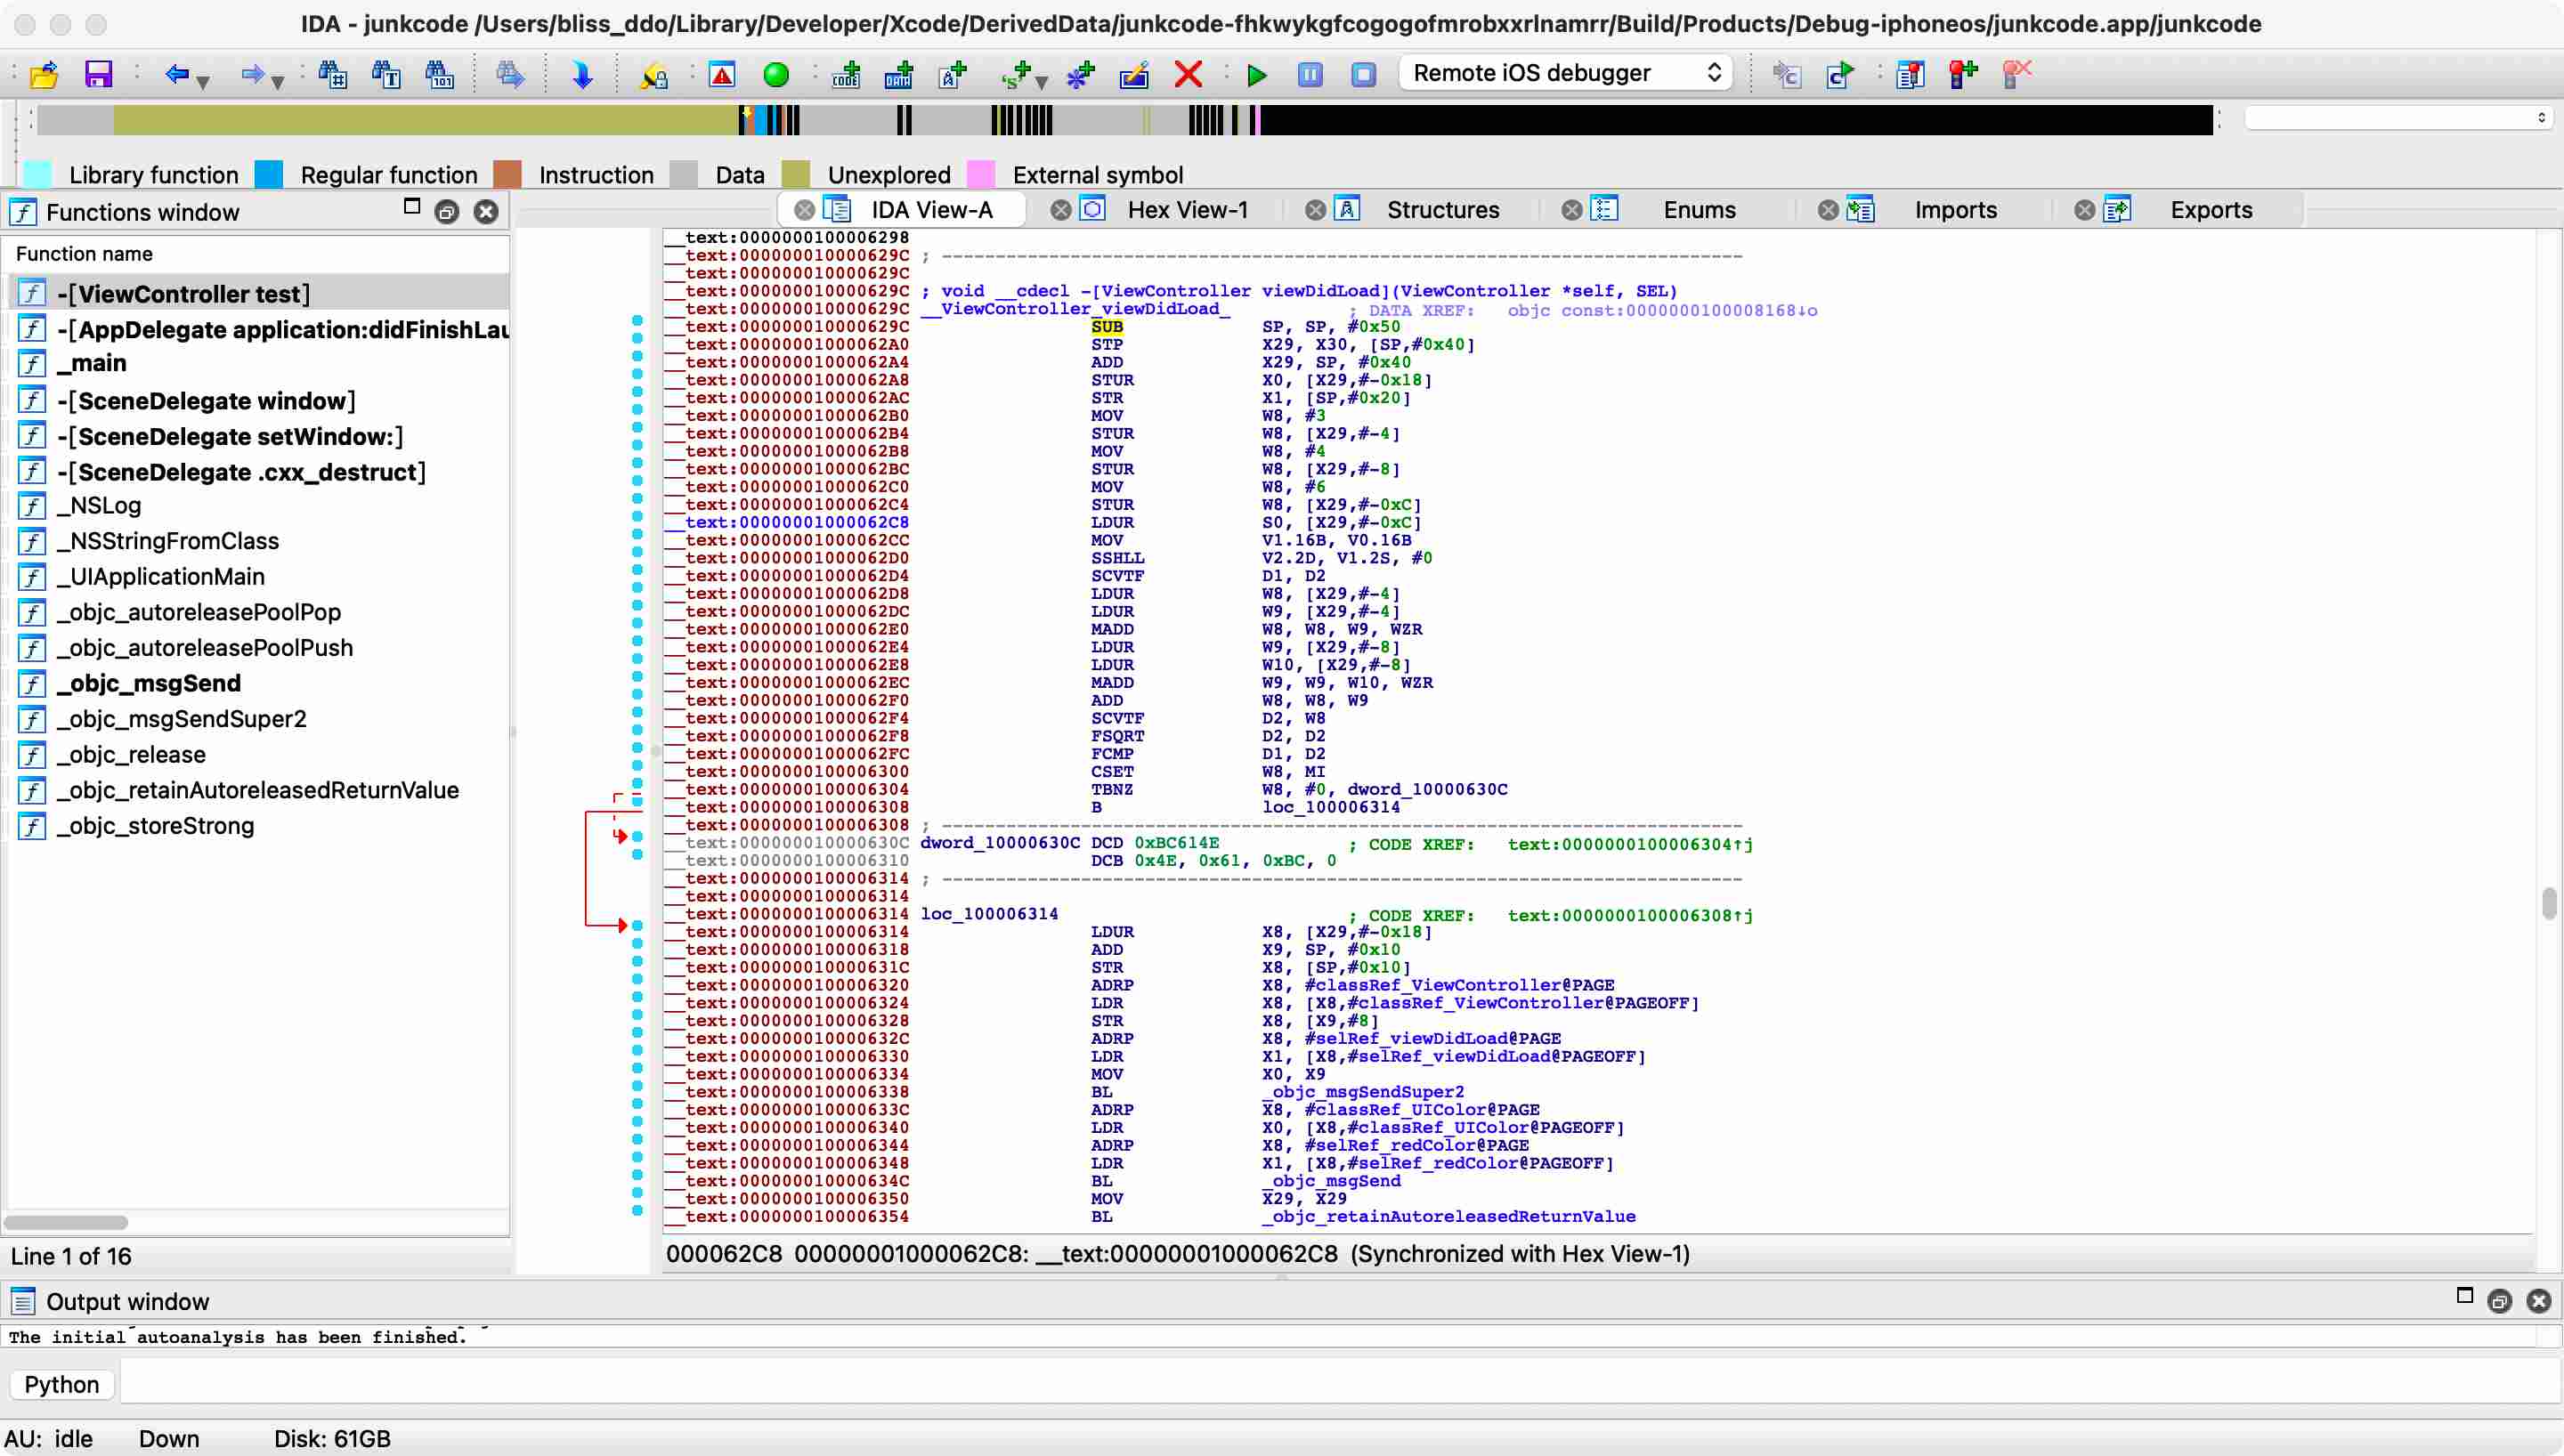
Task: Click the red warning triangle icon
Action: tap(722, 75)
